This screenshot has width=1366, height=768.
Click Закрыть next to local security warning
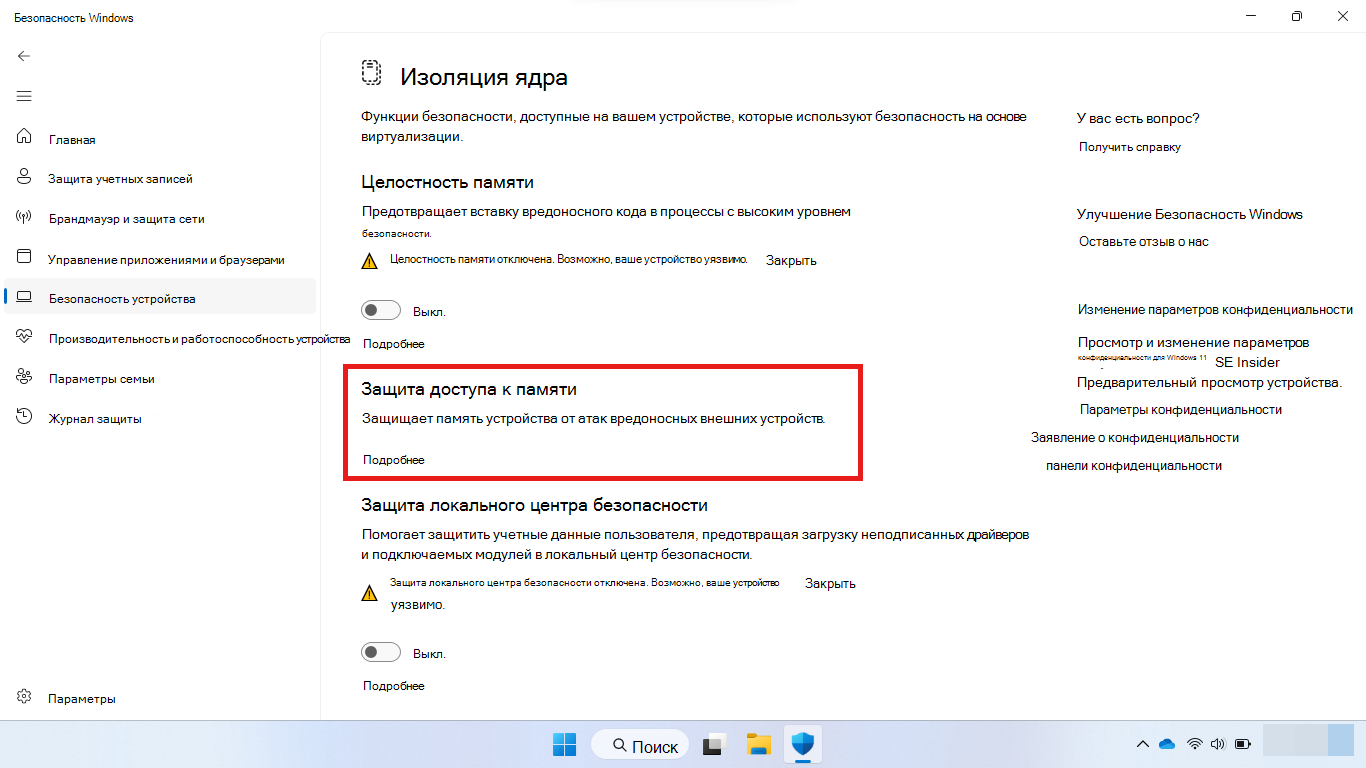tap(830, 584)
